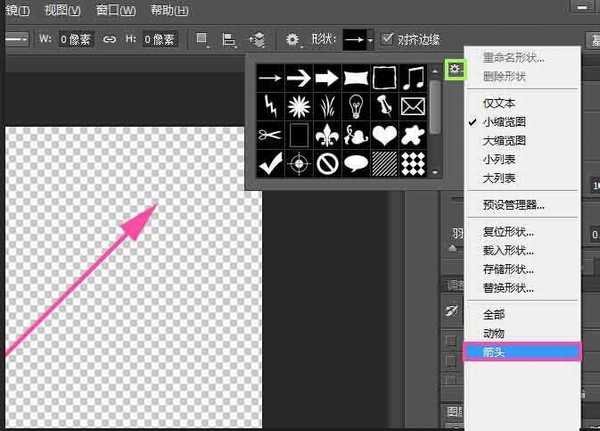
Task: Pick the square frame shape
Action: [x=384, y=78]
